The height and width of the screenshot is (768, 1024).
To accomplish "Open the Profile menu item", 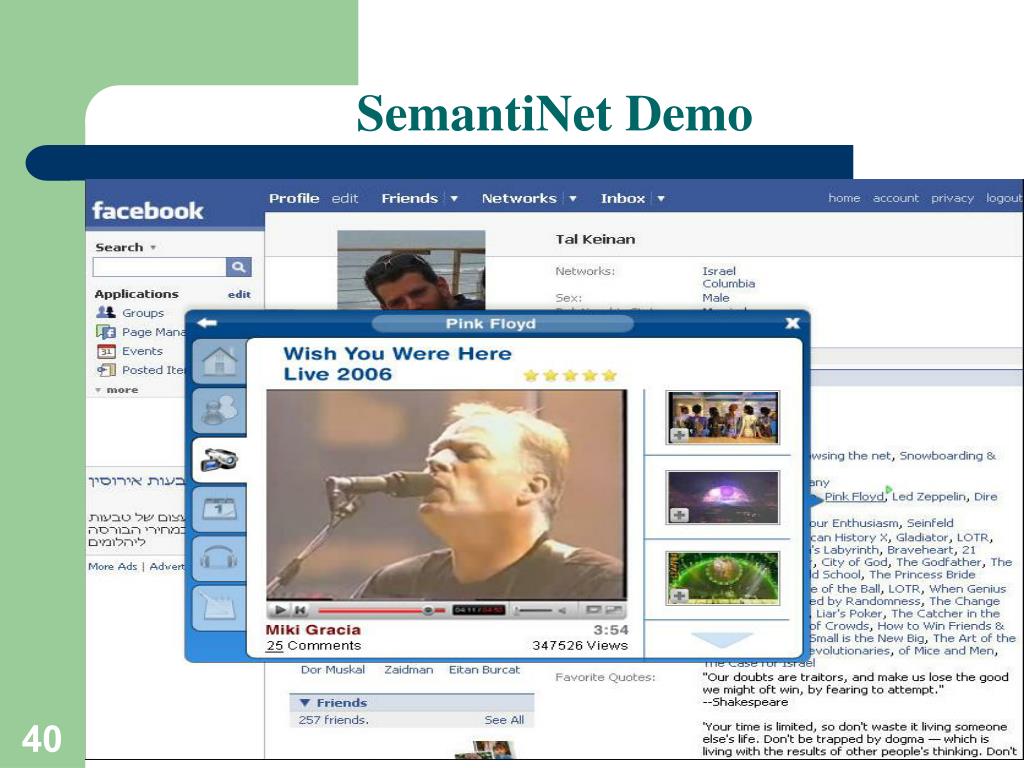I will [294, 199].
